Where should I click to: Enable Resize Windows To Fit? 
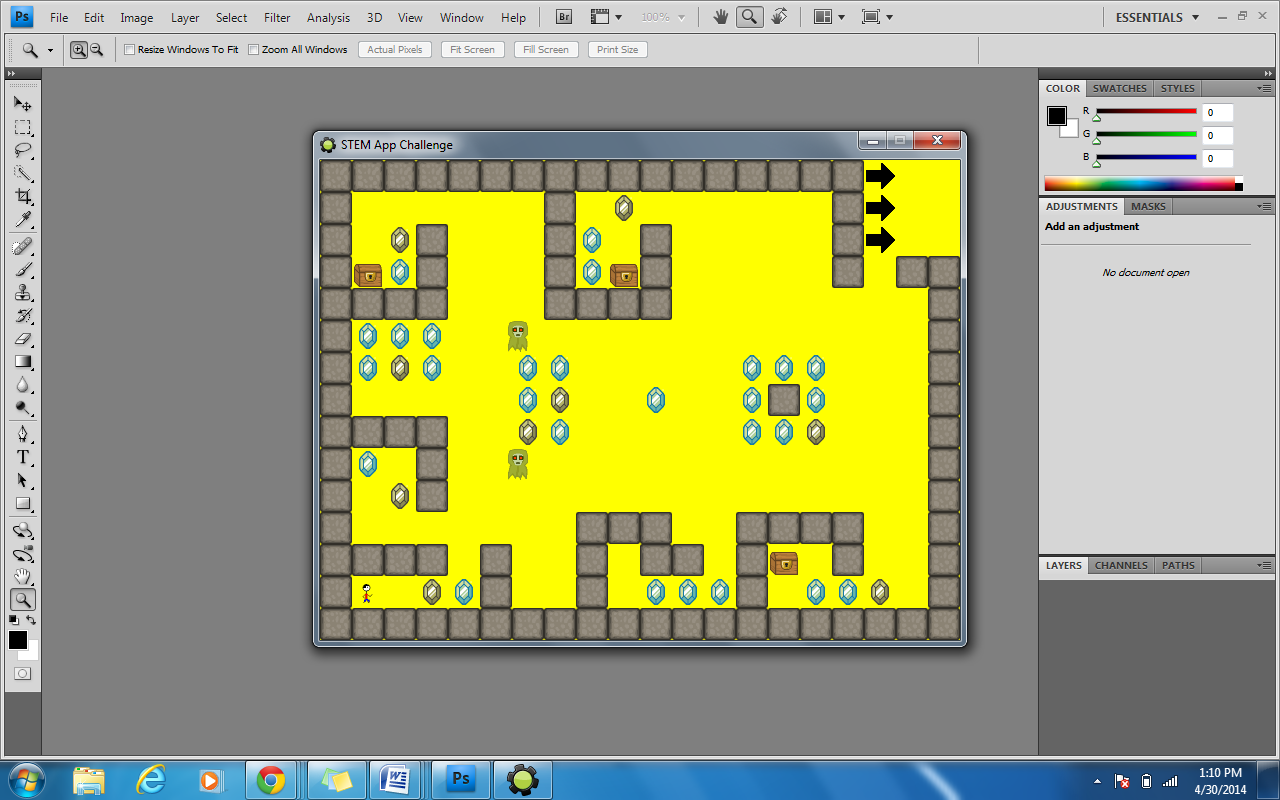pos(128,49)
